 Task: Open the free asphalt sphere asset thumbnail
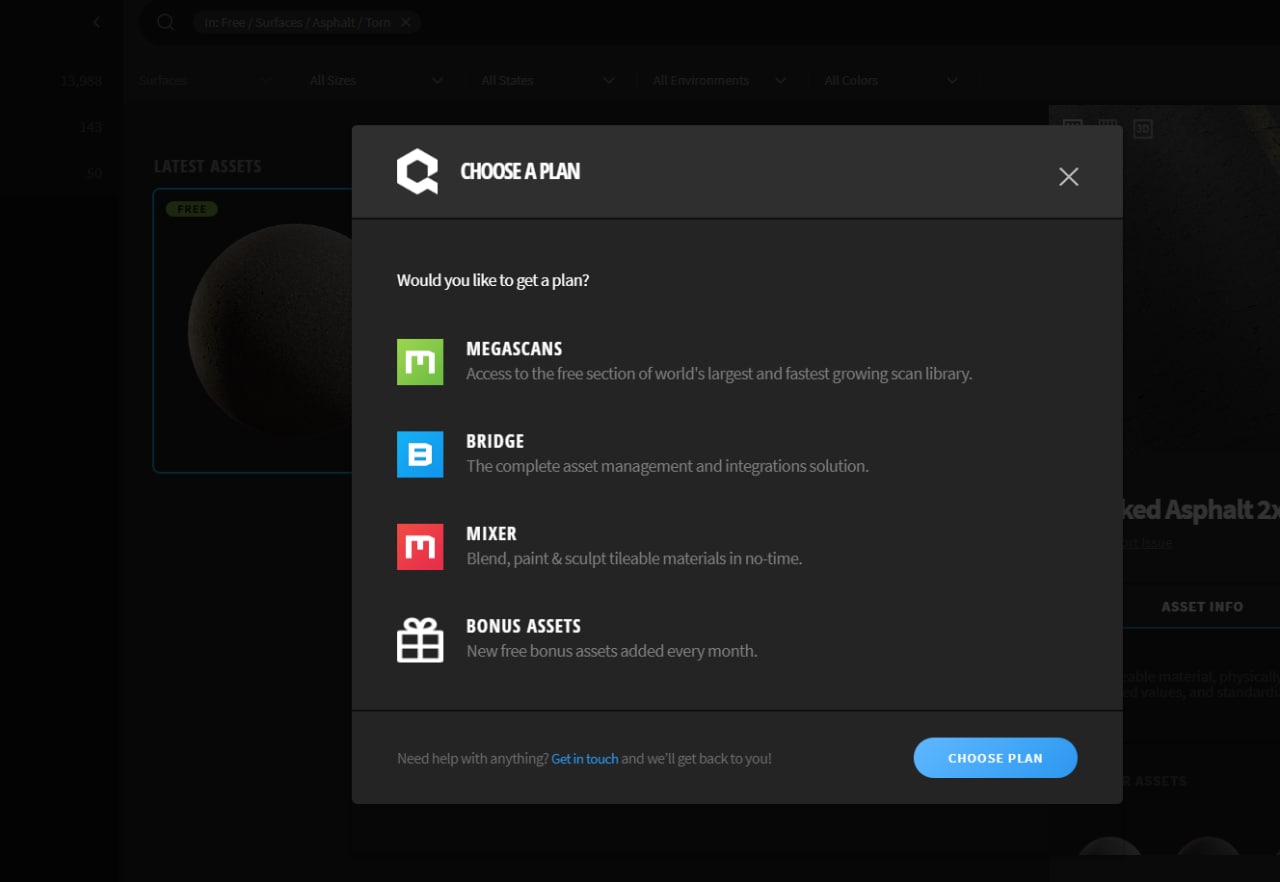252,330
